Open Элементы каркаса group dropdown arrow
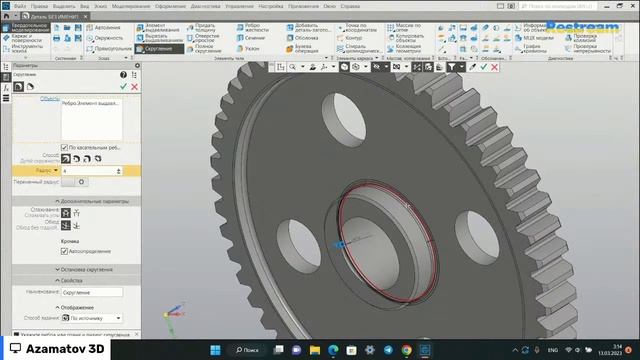 pos(377,58)
